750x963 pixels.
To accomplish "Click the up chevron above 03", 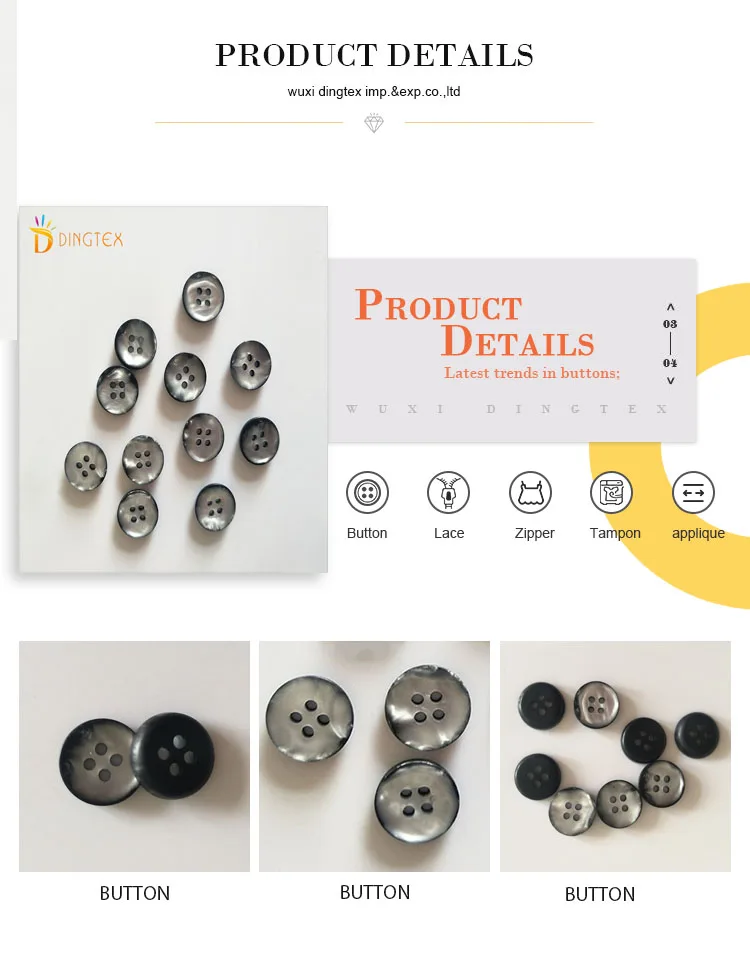I will click(670, 306).
